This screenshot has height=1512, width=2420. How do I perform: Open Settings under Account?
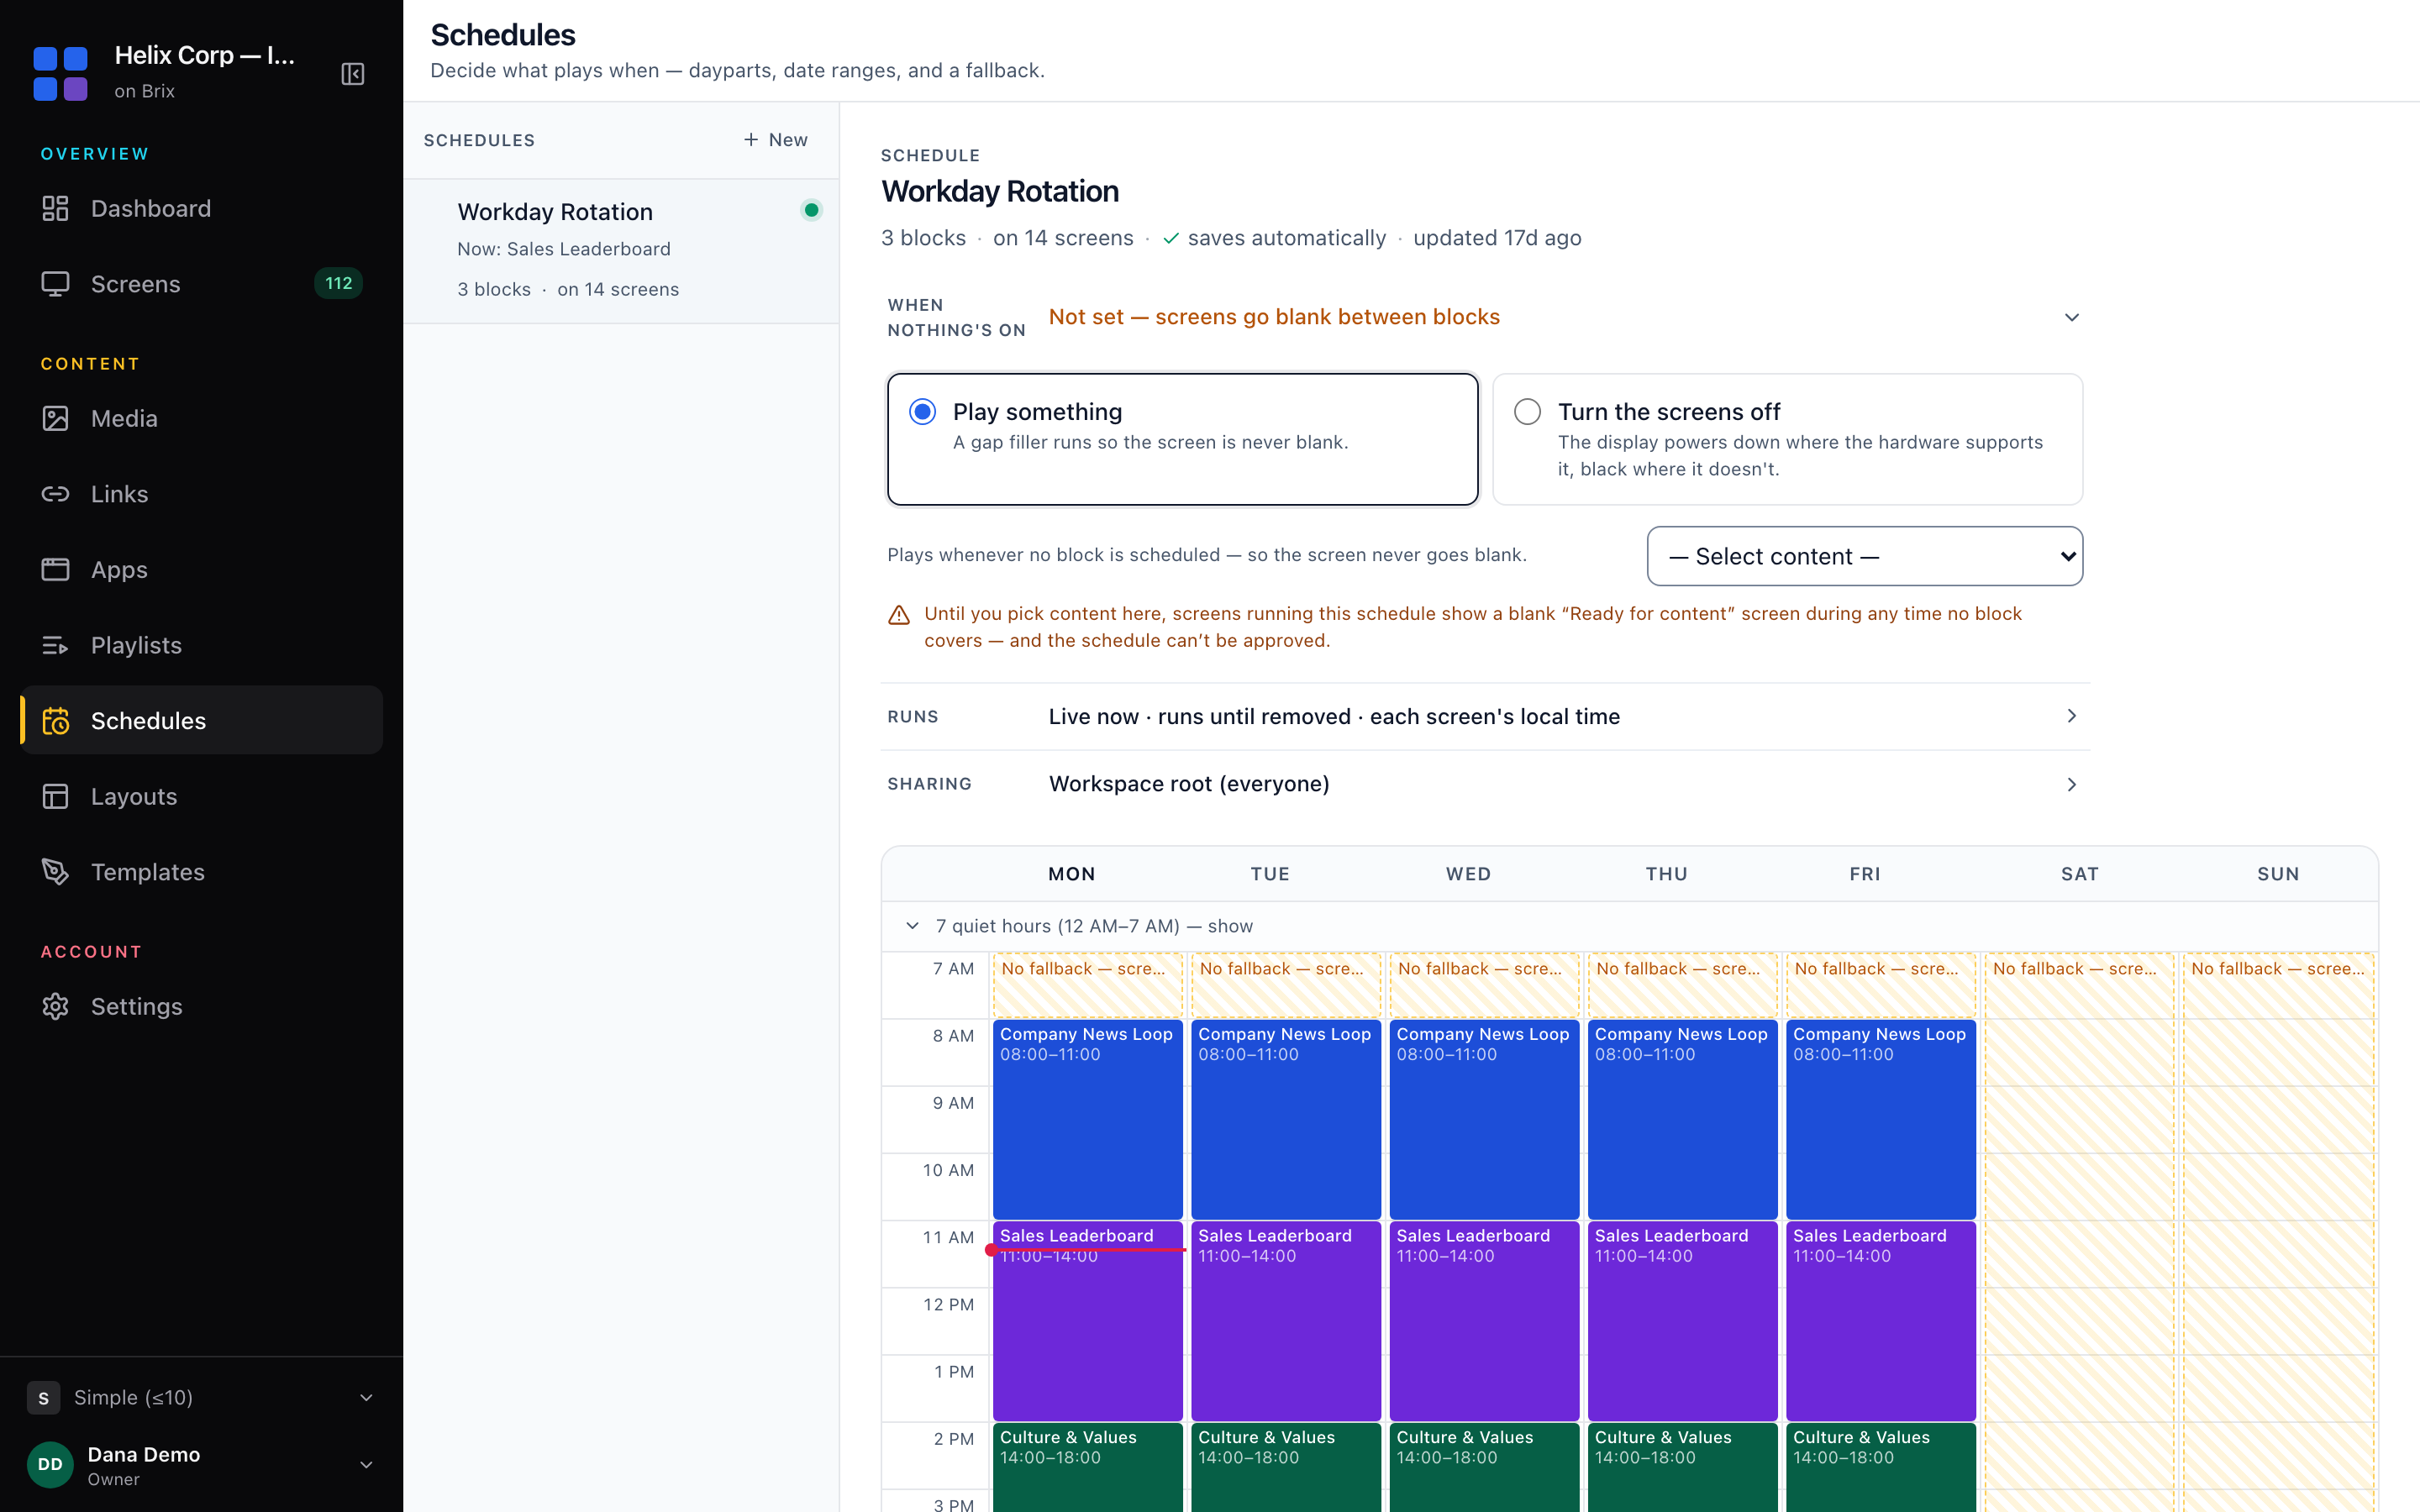(201, 1006)
